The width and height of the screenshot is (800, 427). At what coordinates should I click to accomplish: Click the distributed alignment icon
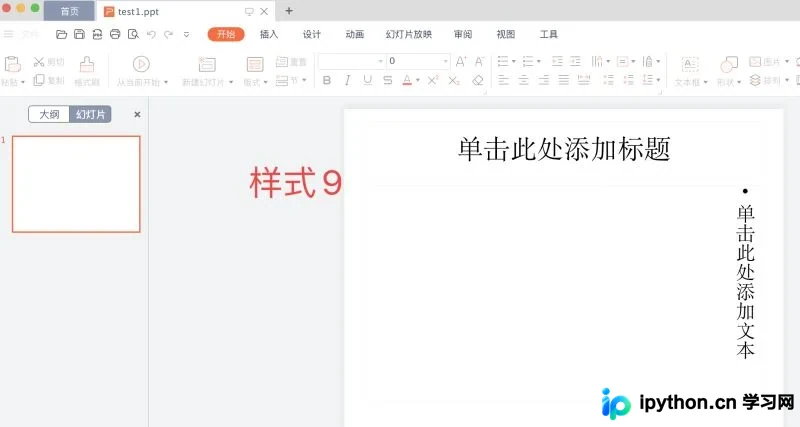[584, 80]
